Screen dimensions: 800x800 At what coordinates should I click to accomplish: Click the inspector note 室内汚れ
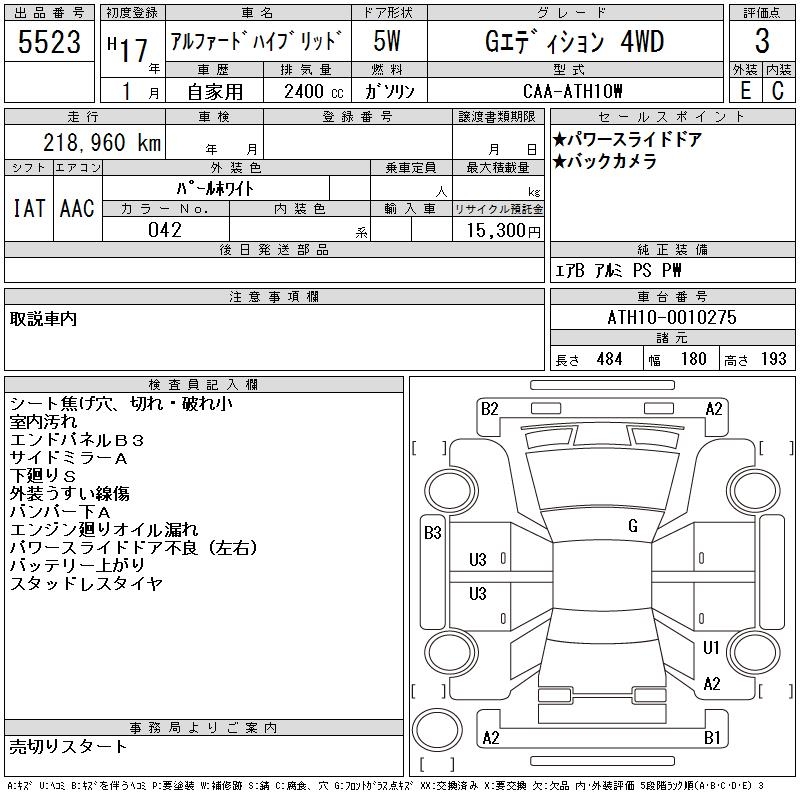43,421
